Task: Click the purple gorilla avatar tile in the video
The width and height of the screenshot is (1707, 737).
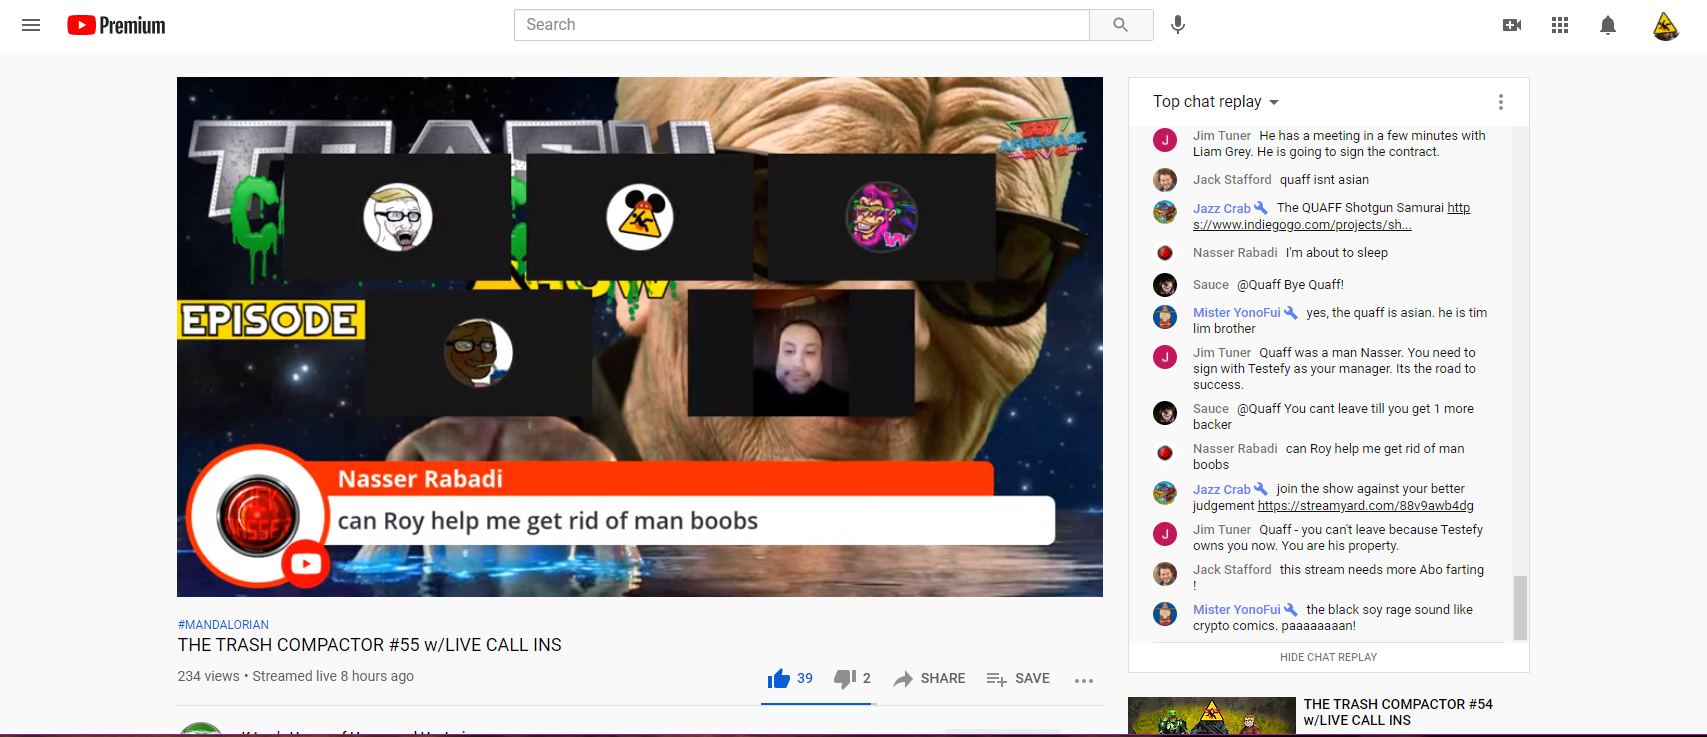Action: pyautogui.click(x=882, y=217)
